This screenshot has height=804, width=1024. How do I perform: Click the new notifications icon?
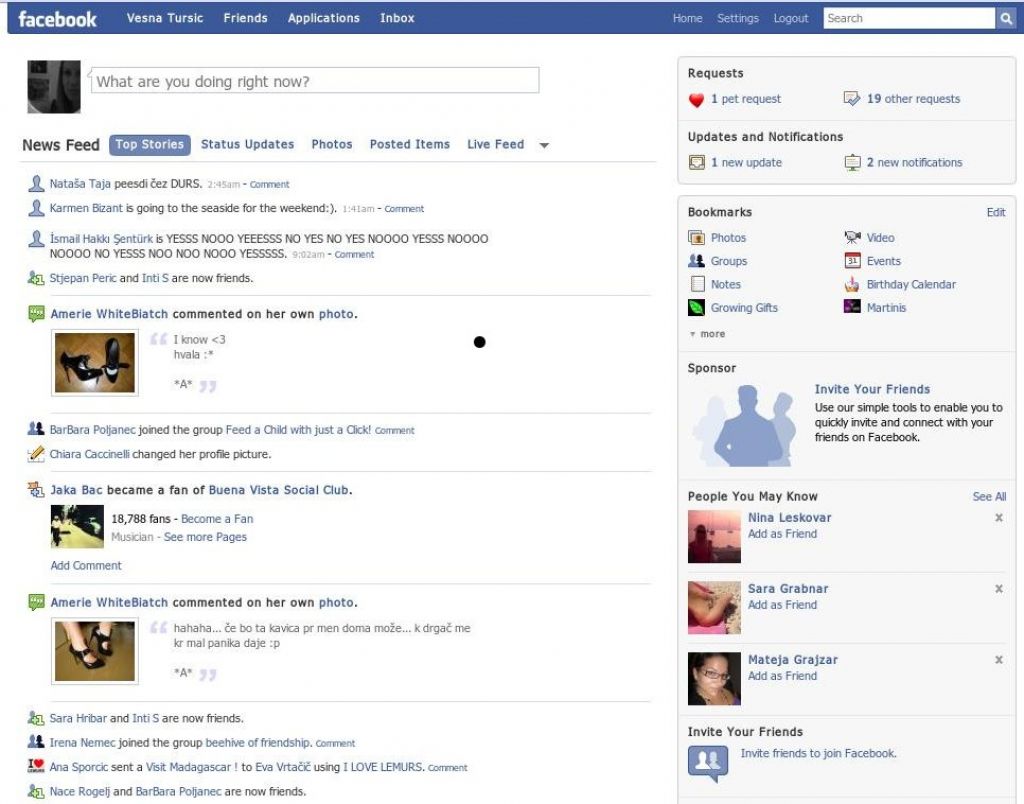tap(852, 163)
